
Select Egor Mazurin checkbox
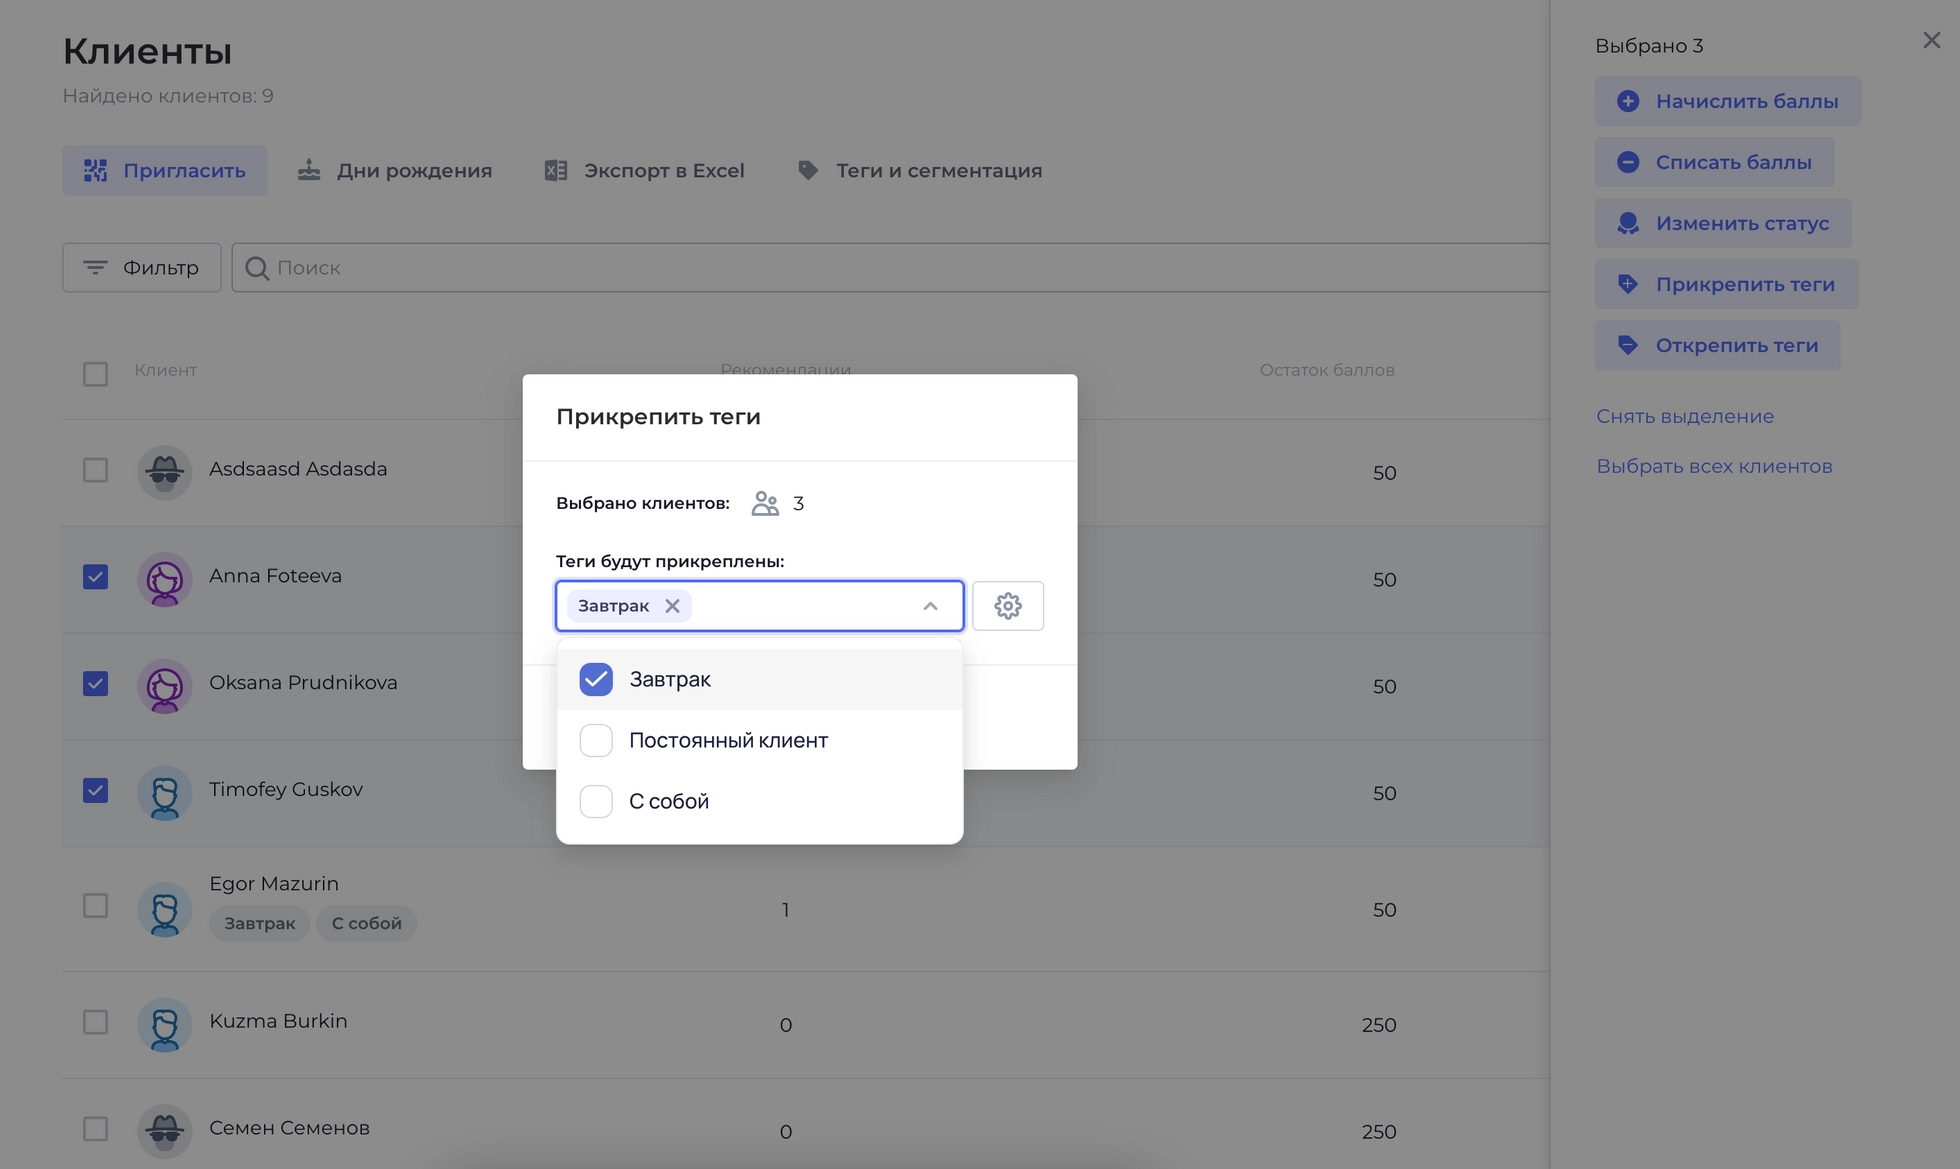point(95,906)
